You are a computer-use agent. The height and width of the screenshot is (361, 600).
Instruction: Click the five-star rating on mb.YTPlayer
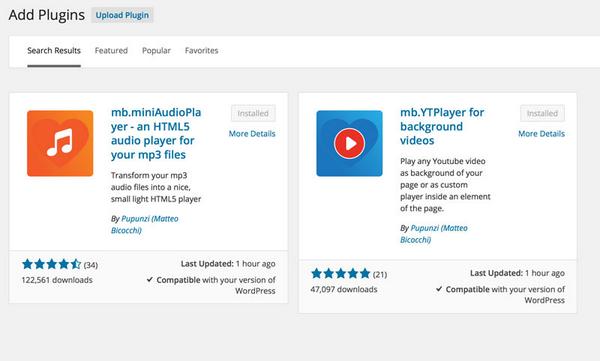(341, 273)
